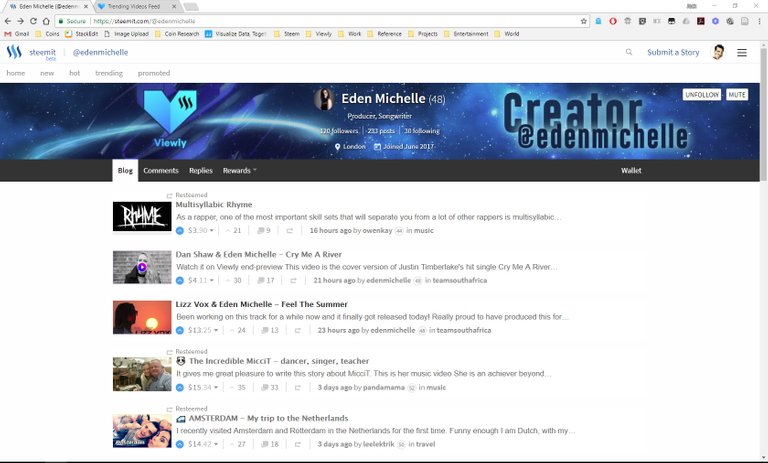Open Multisyllabic Rhyme post title
Viewport: 768px width, 463px height.
click(214, 204)
